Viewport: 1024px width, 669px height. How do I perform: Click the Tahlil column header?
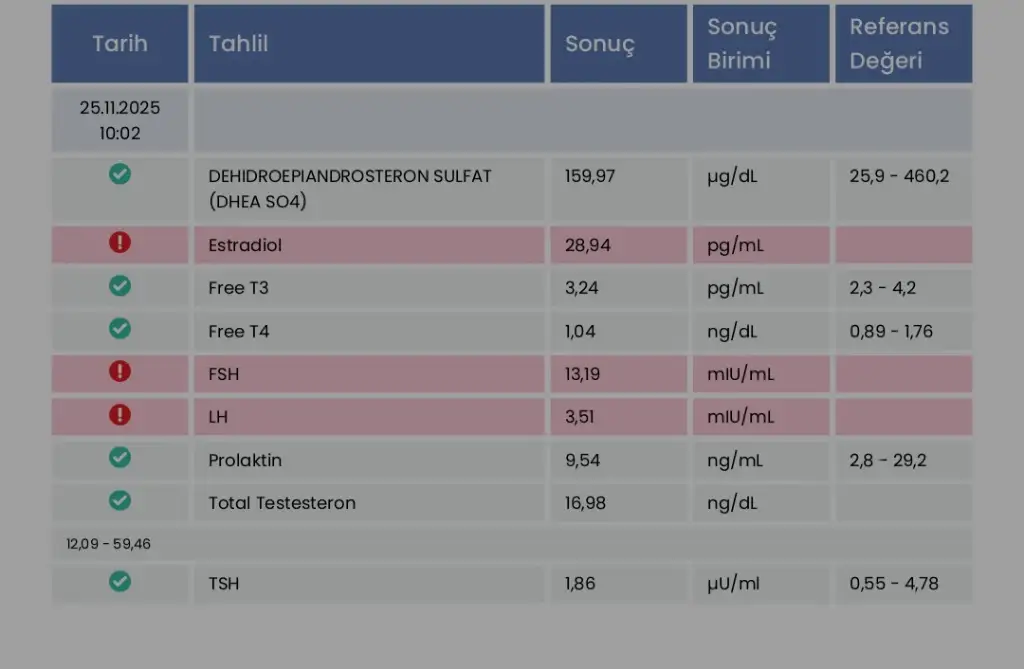coord(238,44)
